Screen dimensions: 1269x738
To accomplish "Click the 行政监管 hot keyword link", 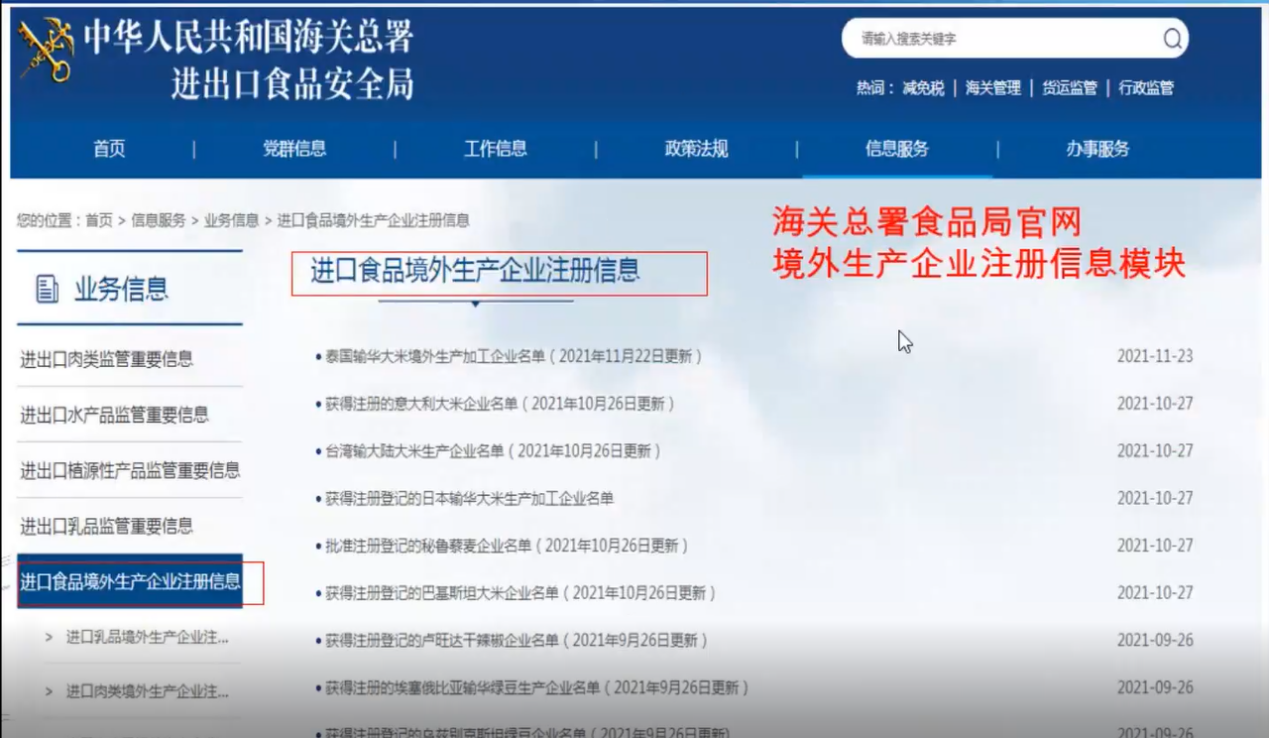I will [x=1146, y=88].
